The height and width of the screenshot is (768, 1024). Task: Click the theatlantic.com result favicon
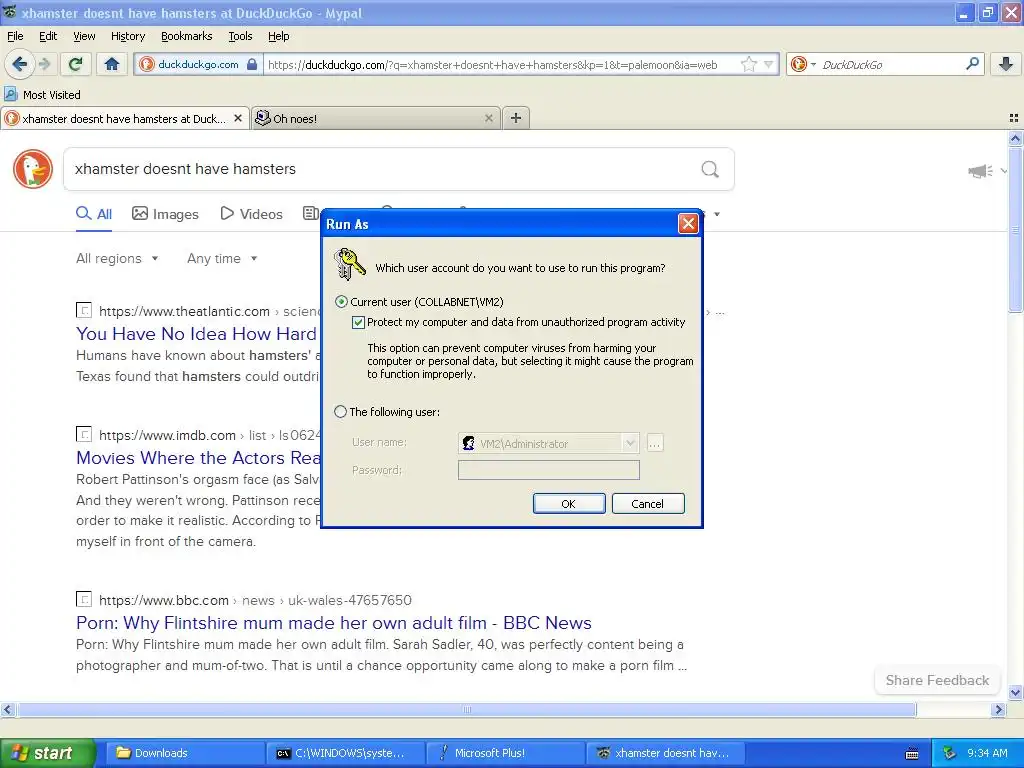coord(84,310)
